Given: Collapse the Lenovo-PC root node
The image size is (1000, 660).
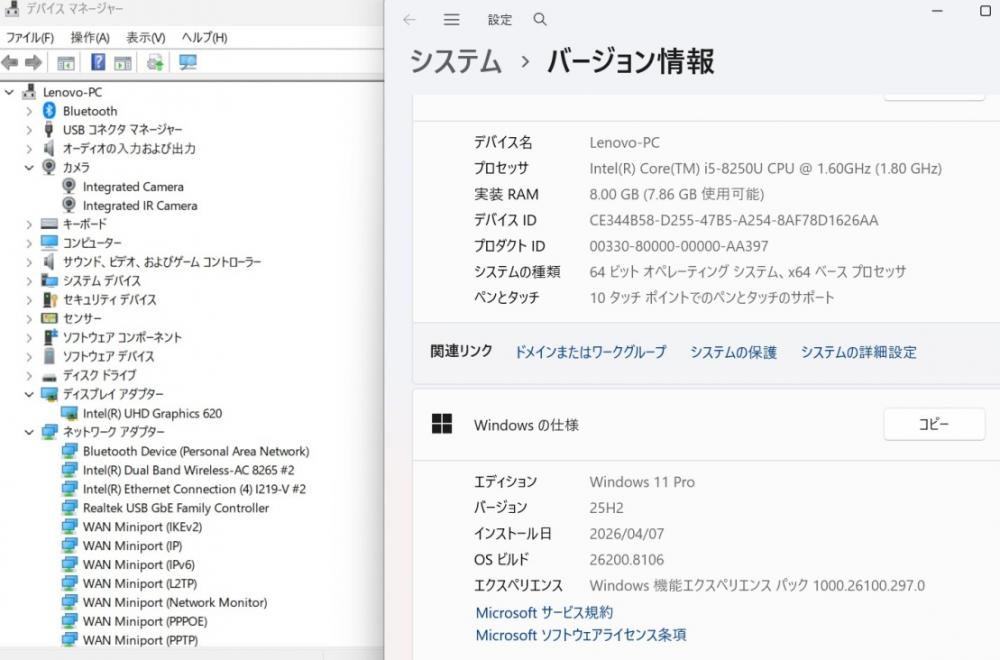Looking at the screenshot, I should pyautogui.click(x=9, y=92).
